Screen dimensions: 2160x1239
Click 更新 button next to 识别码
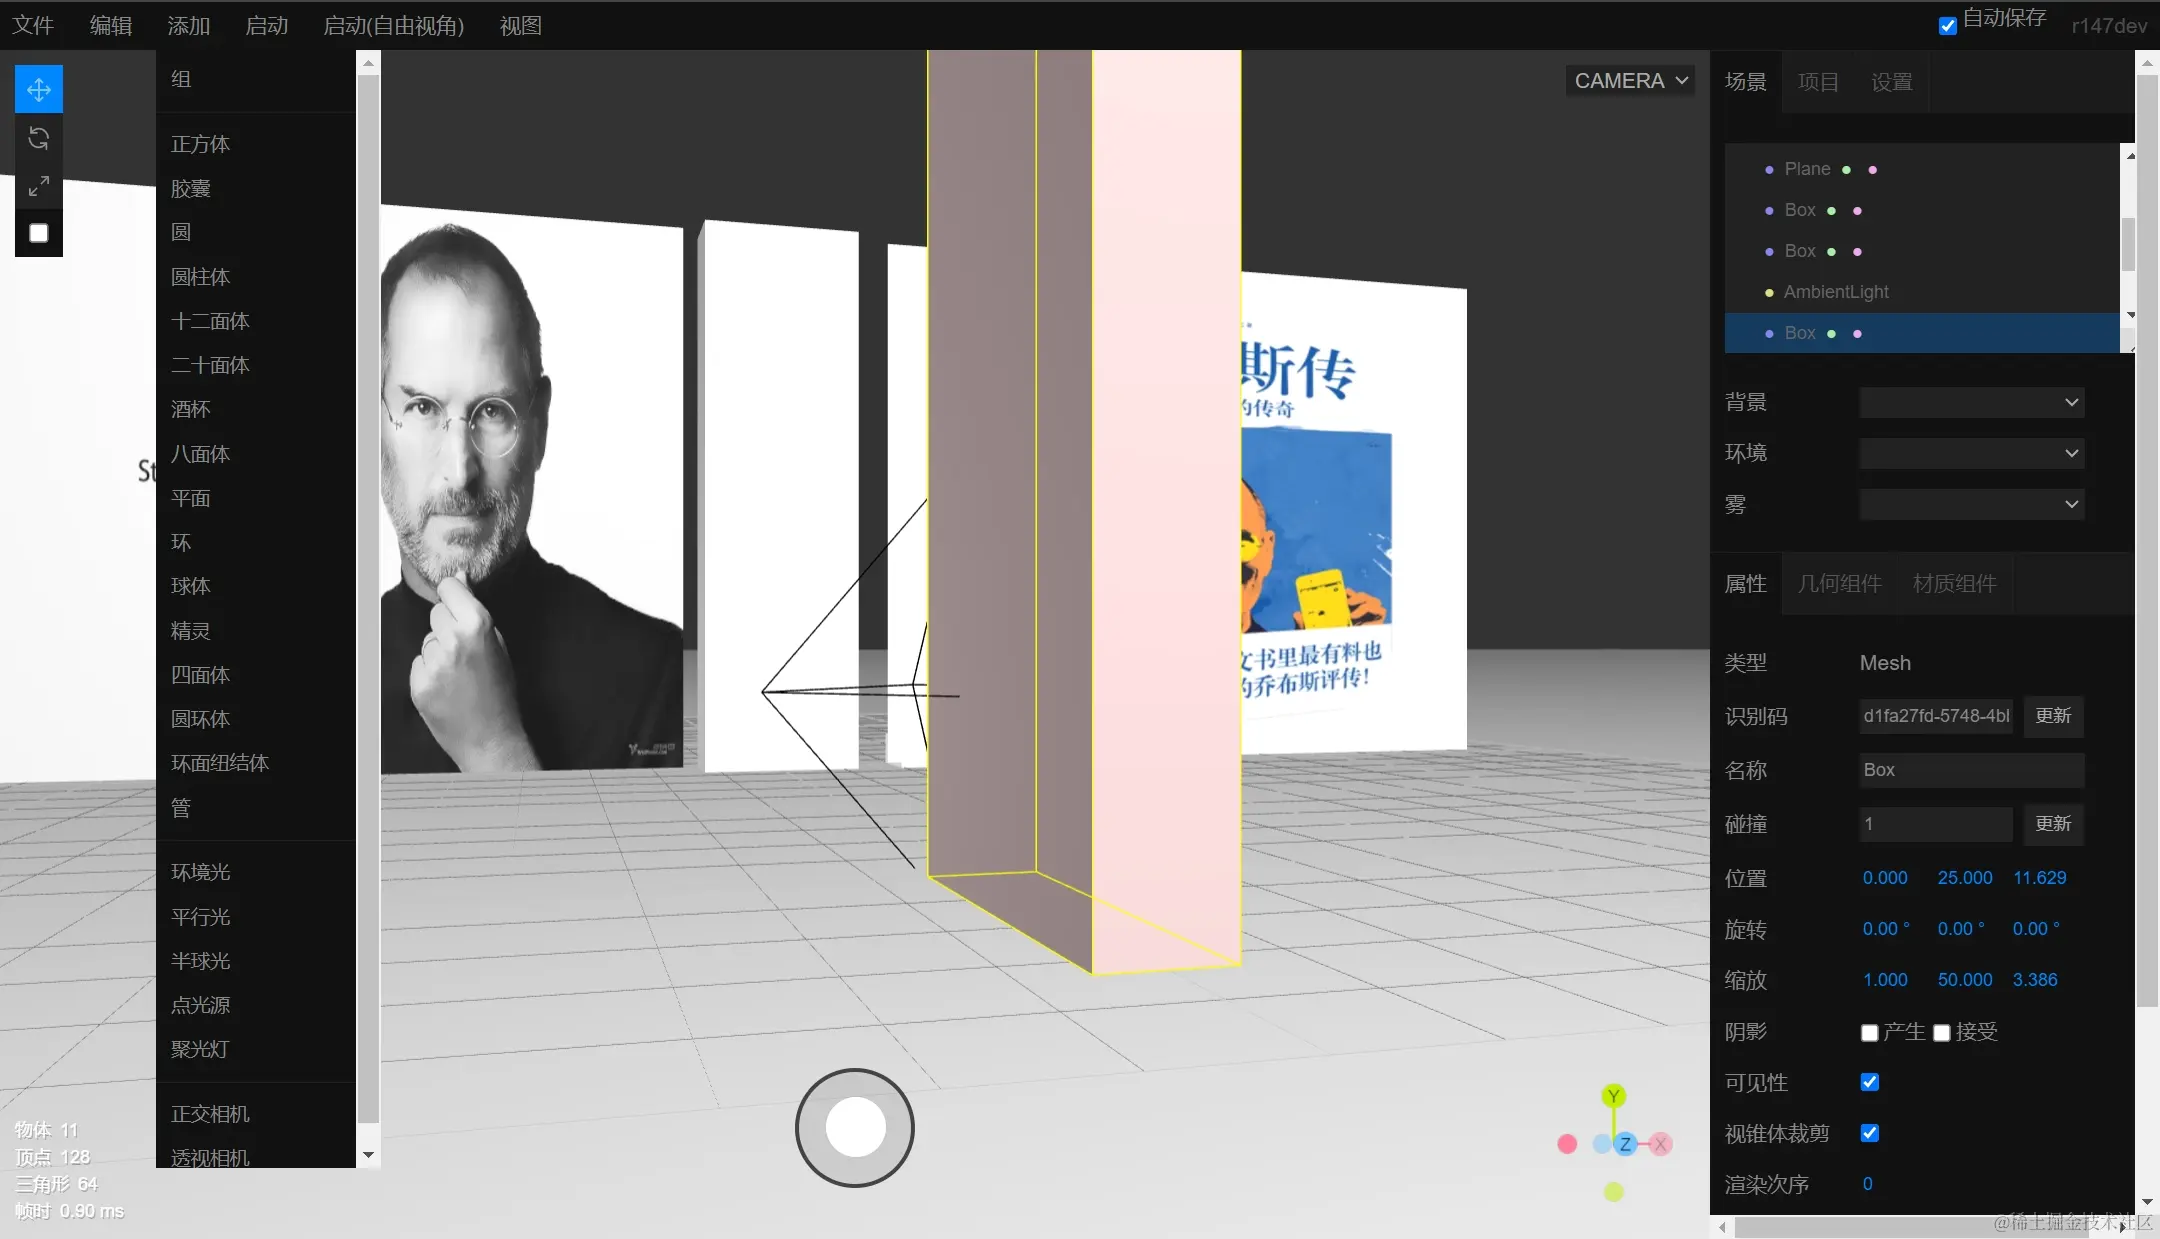coord(2053,716)
